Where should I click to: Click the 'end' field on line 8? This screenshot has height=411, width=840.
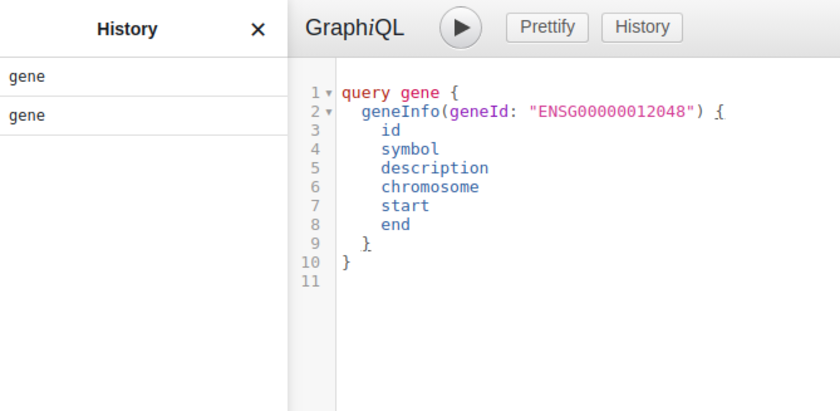coord(395,225)
